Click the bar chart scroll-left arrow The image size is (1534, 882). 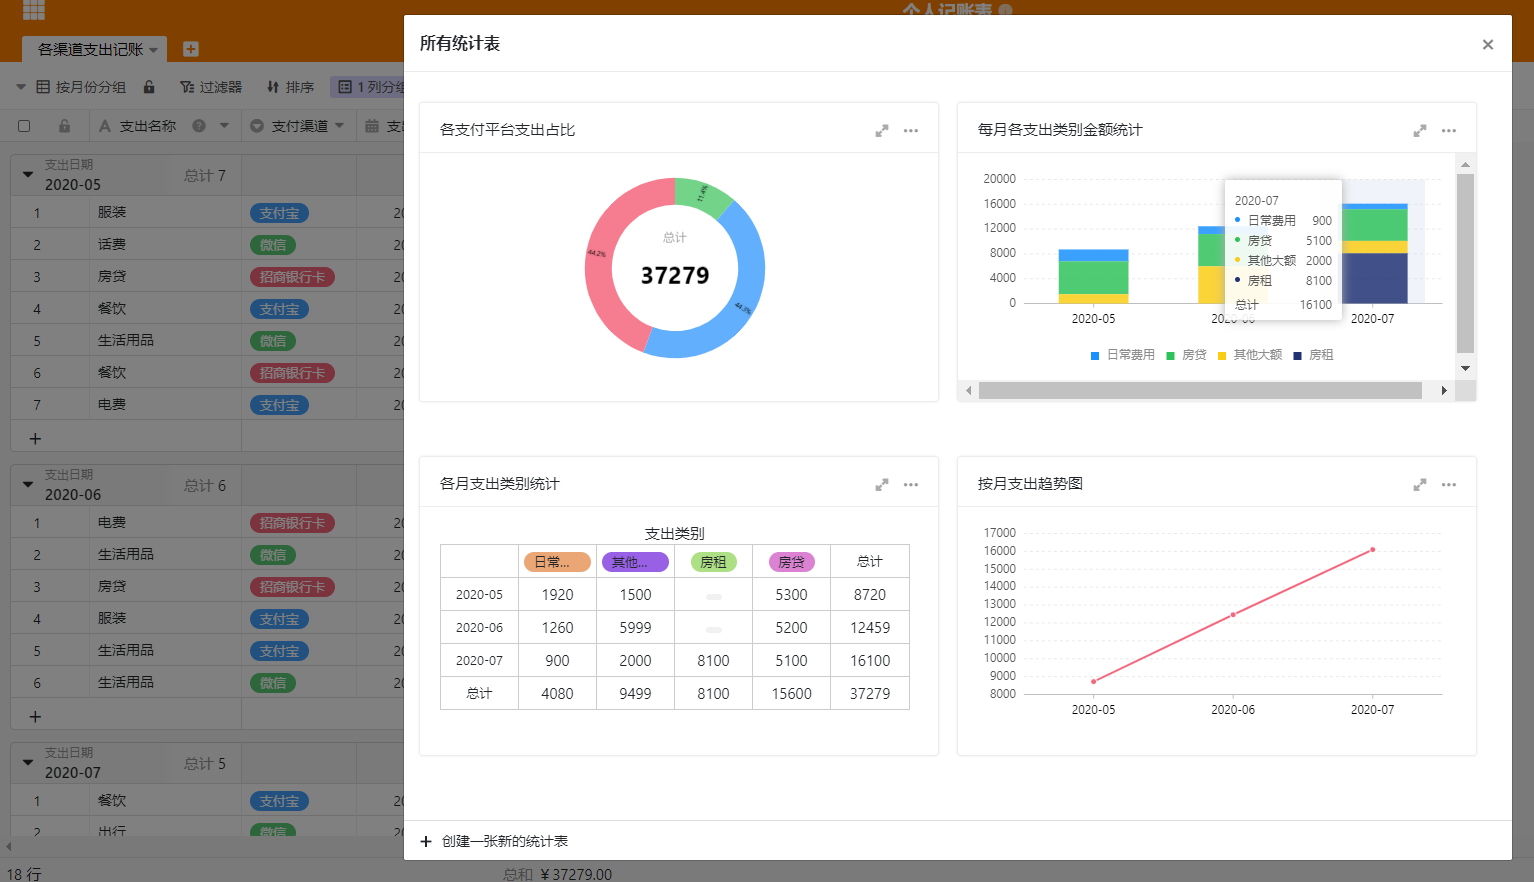(968, 391)
